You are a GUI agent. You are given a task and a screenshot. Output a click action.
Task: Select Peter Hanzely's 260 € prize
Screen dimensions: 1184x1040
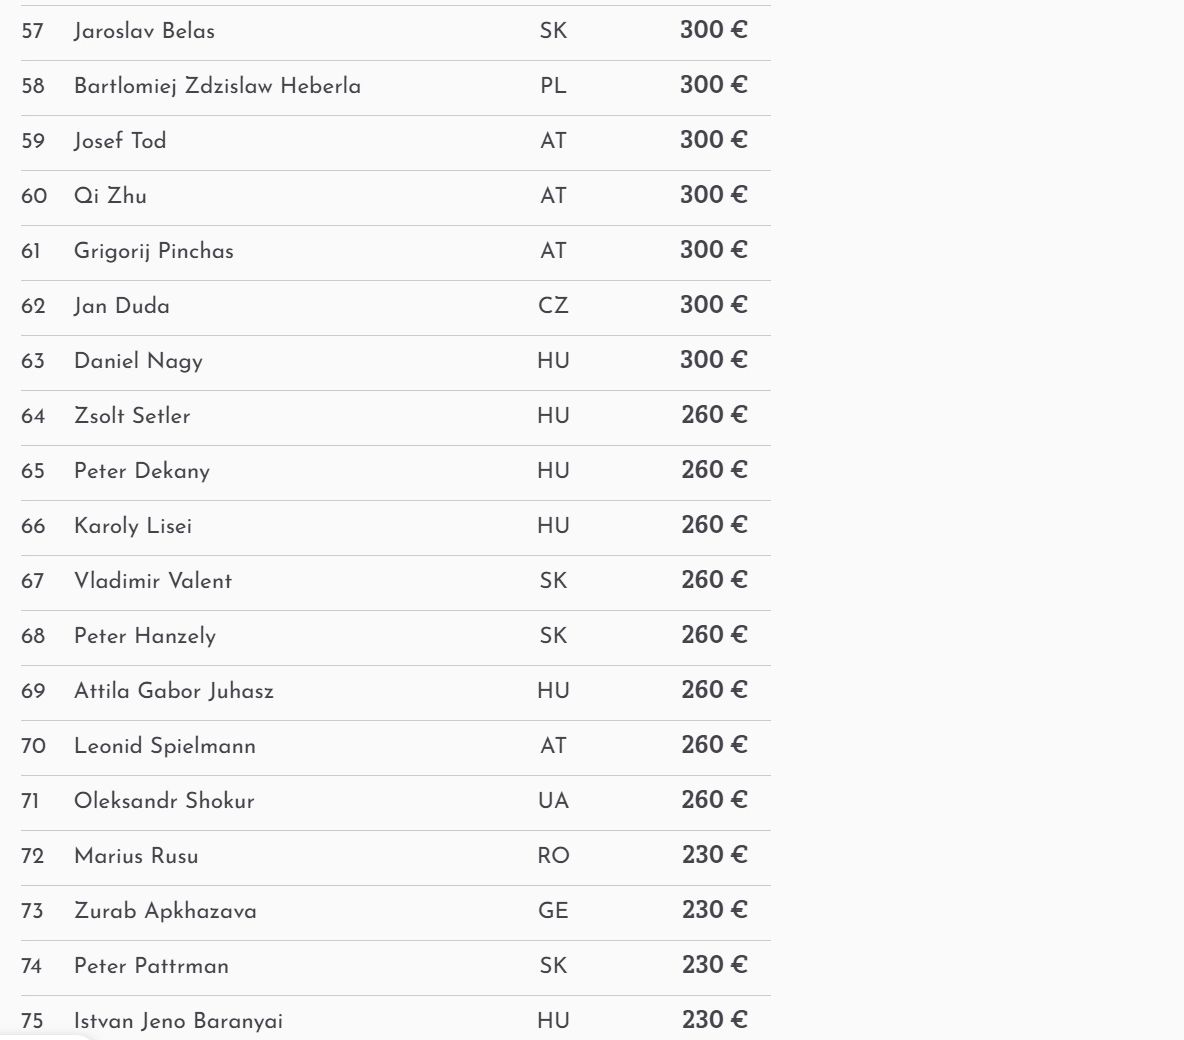(x=713, y=635)
